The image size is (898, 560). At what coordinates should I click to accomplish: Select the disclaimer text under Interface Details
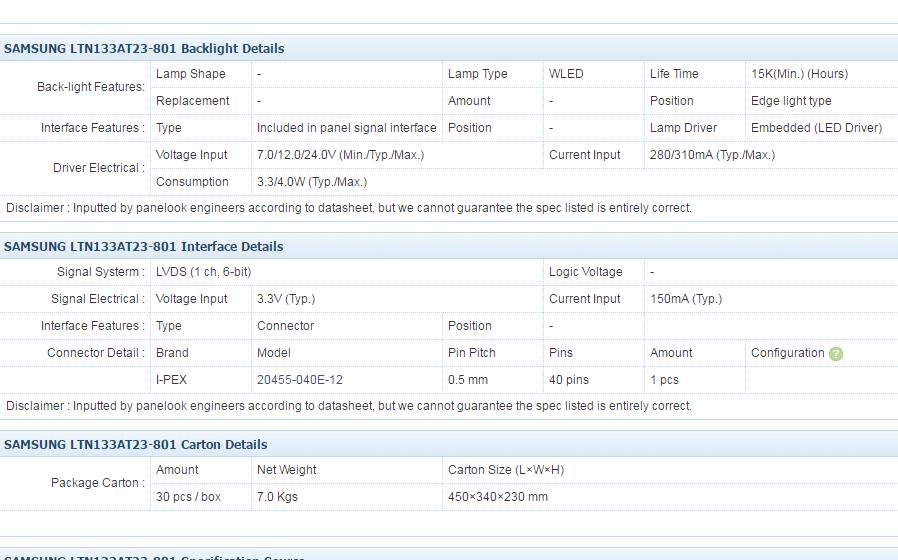pos(348,406)
